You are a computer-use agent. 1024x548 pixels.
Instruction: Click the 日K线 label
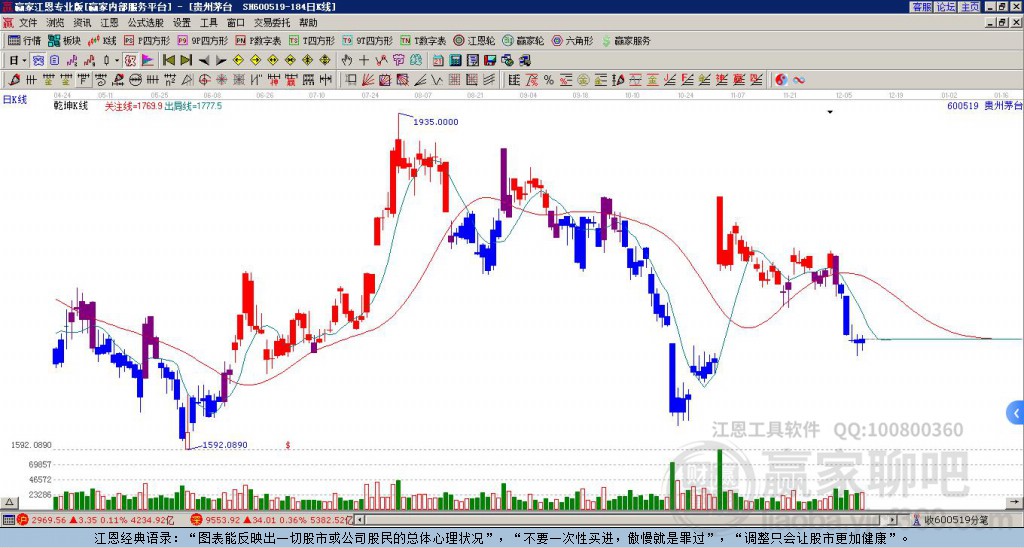(x=15, y=100)
